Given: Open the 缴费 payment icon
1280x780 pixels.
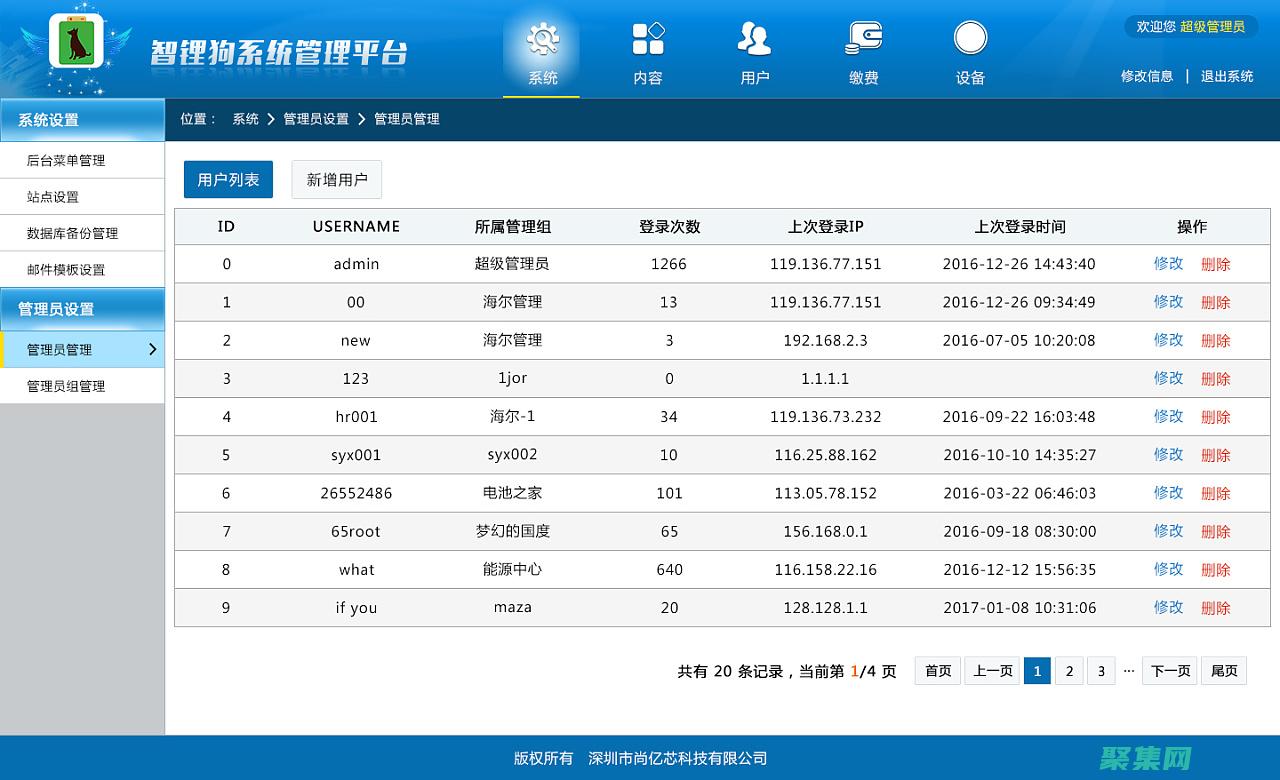Looking at the screenshot, I should pos(863,40).
